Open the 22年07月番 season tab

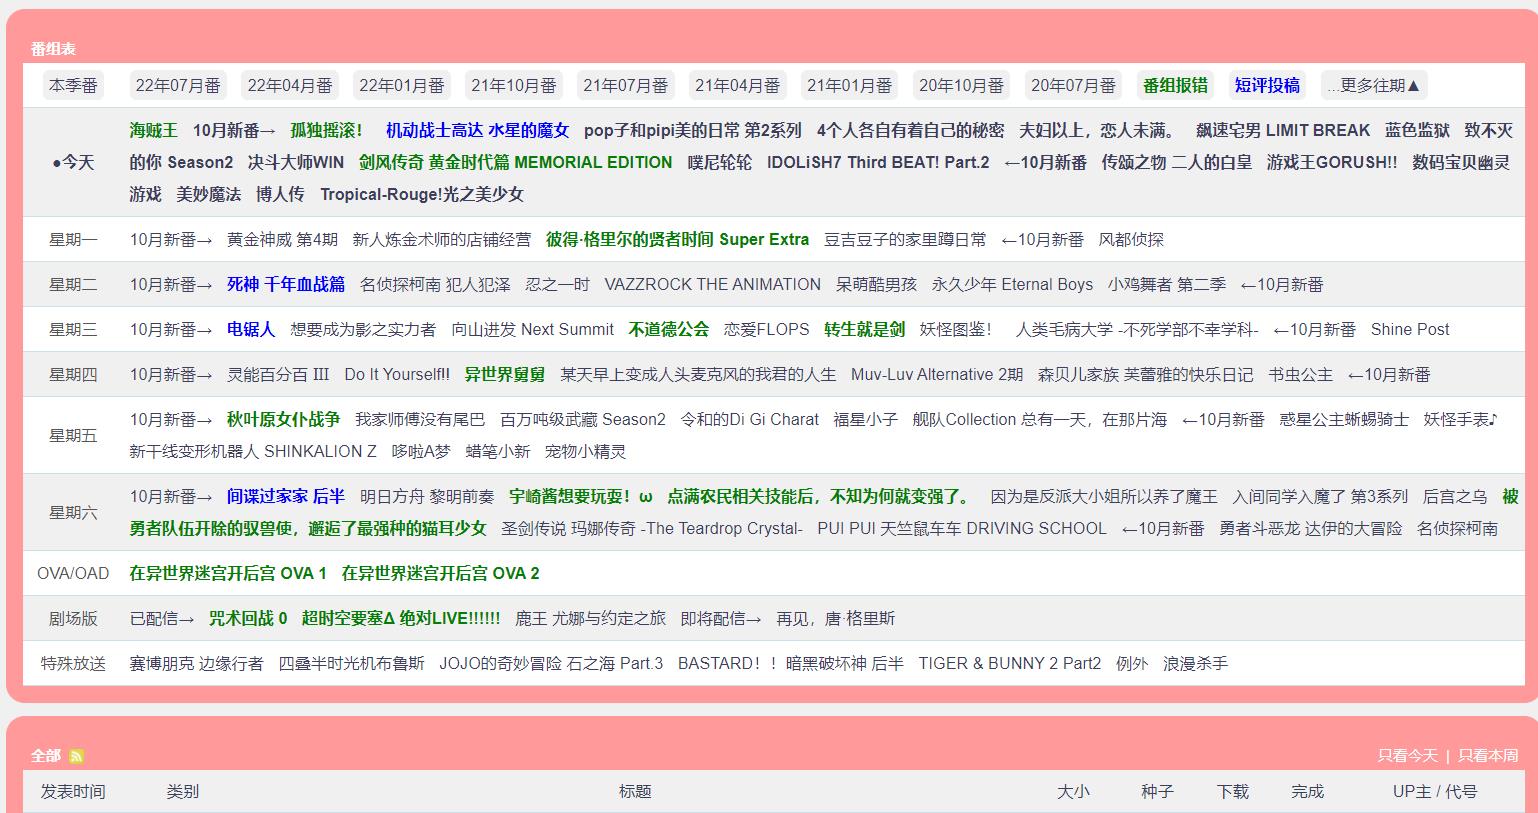click(178, 85)
